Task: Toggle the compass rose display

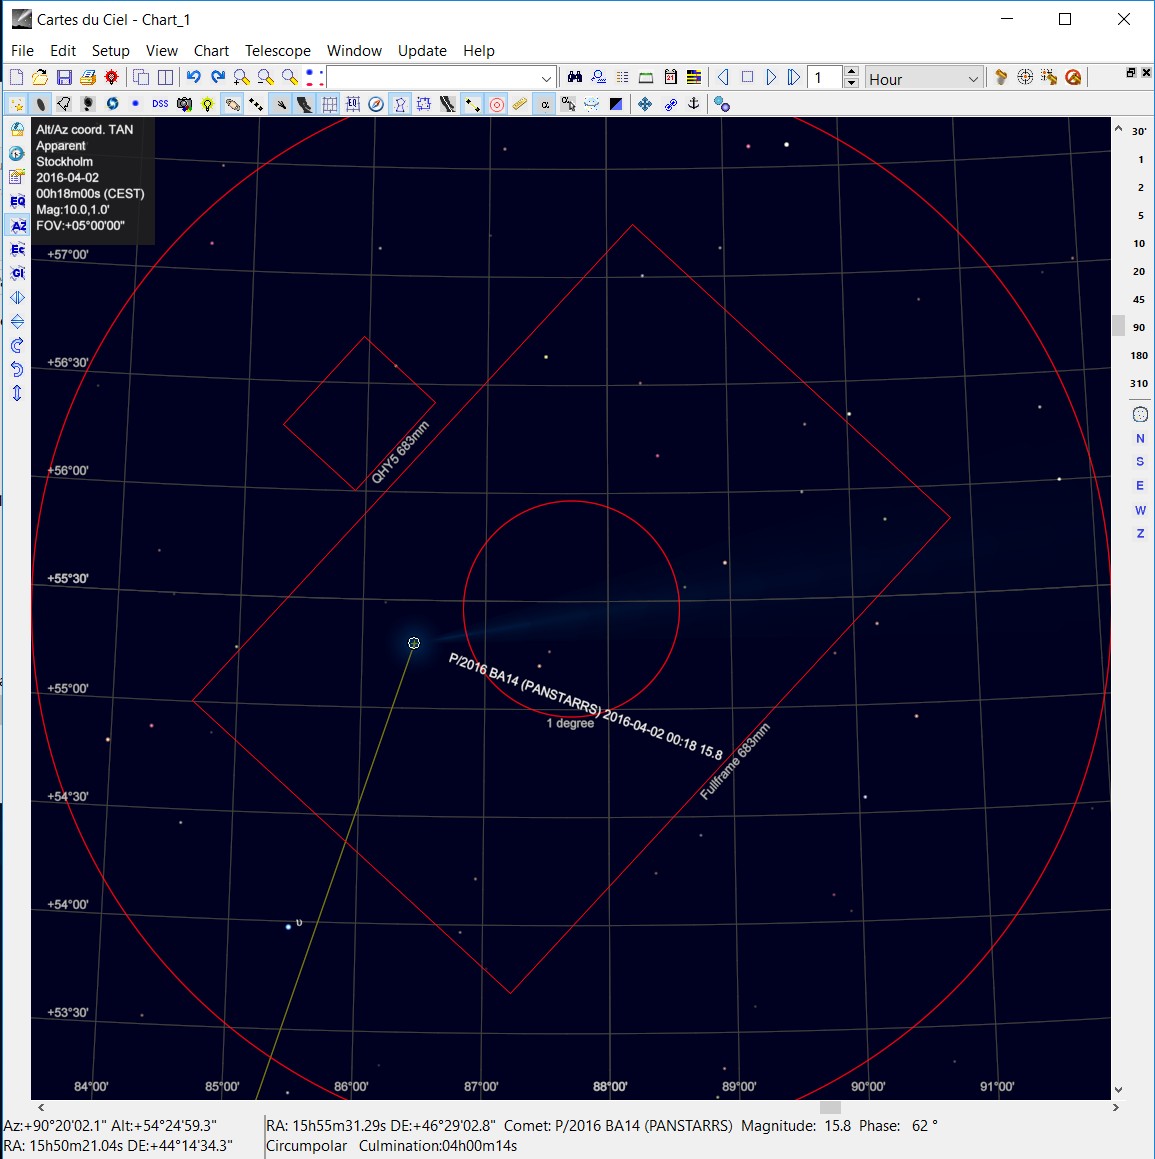Action: click(x=376, y=104)
